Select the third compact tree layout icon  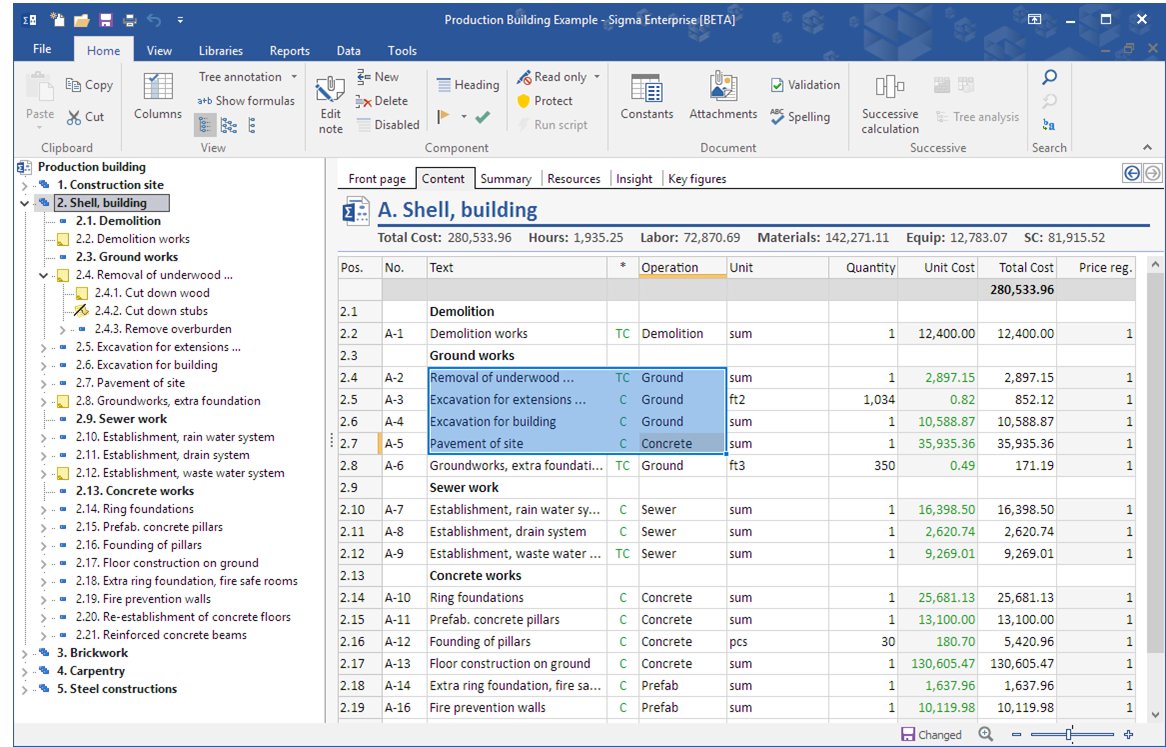click(251, 125)
